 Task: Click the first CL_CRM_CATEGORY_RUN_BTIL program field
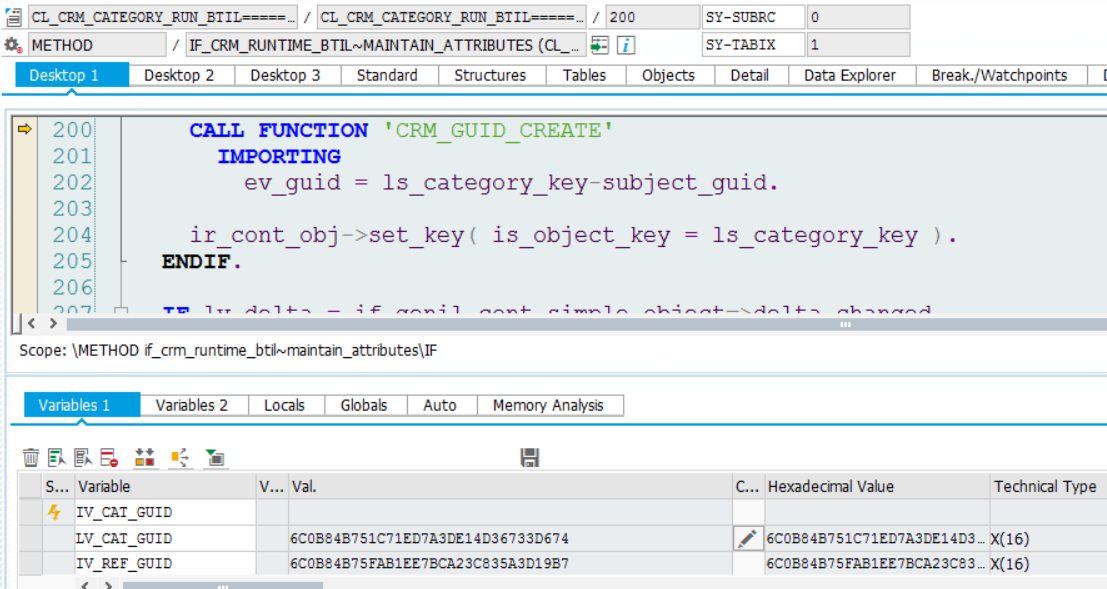(x=163, y=17)
